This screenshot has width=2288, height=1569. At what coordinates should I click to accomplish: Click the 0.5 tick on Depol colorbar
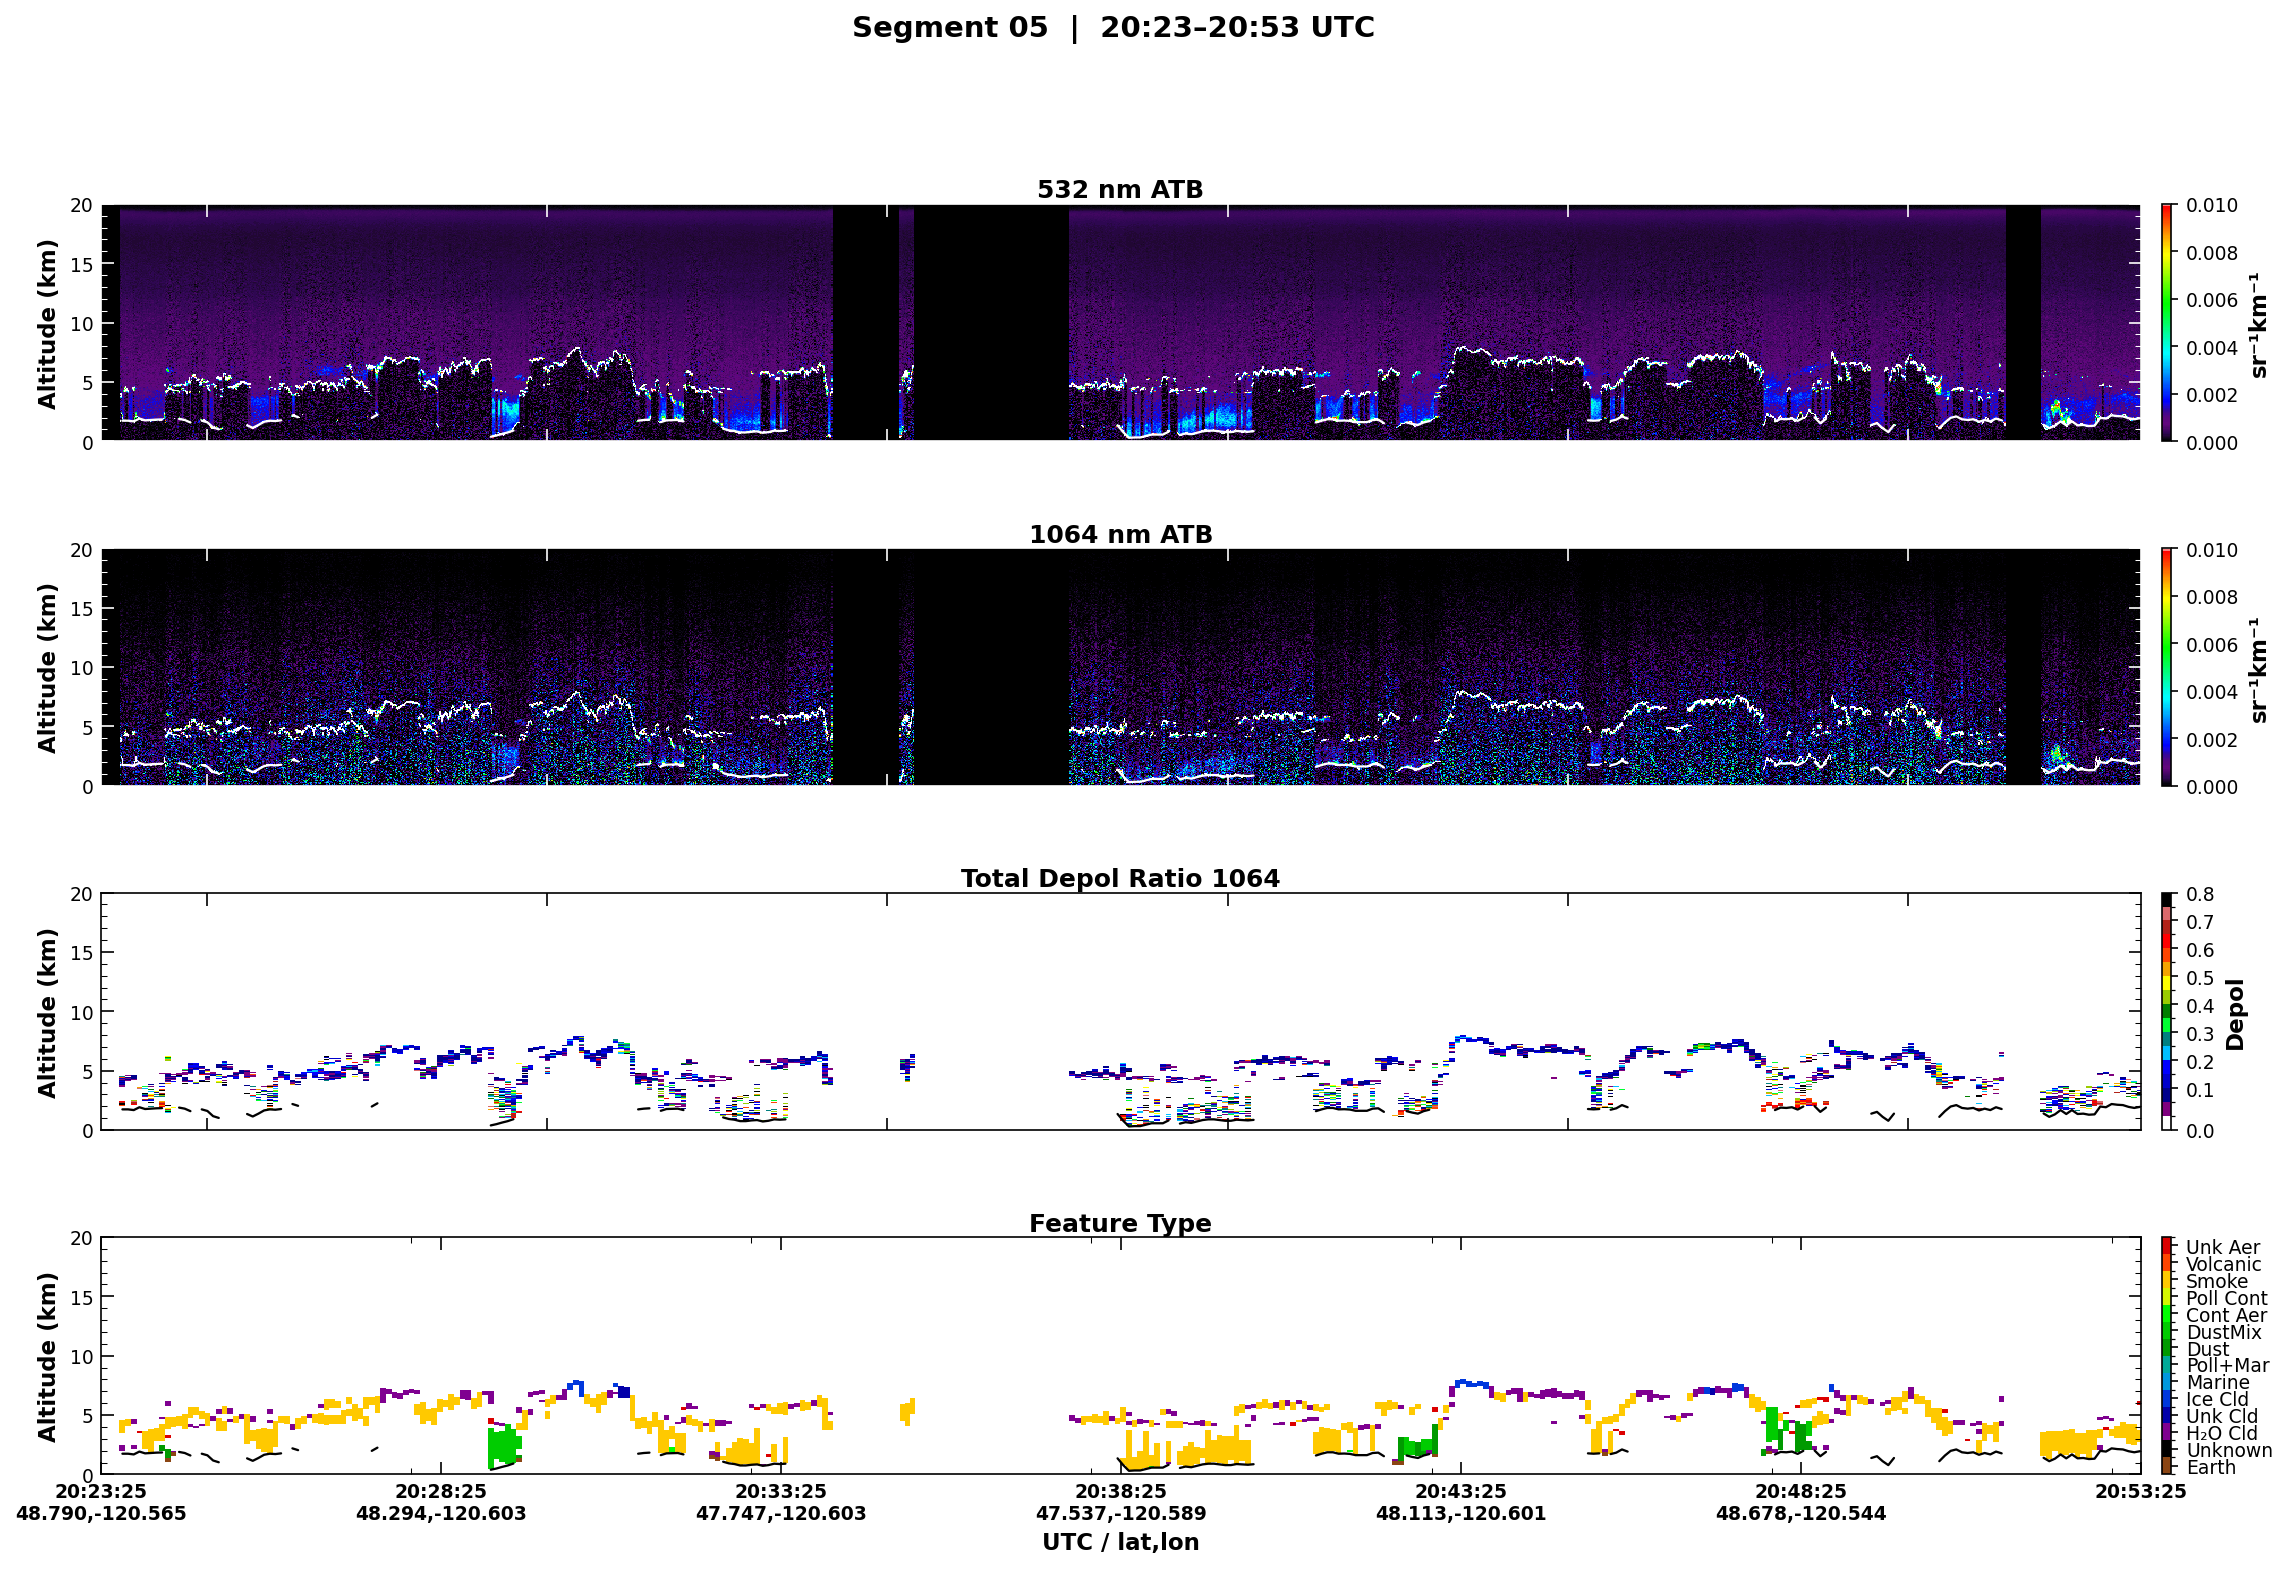2200,978
